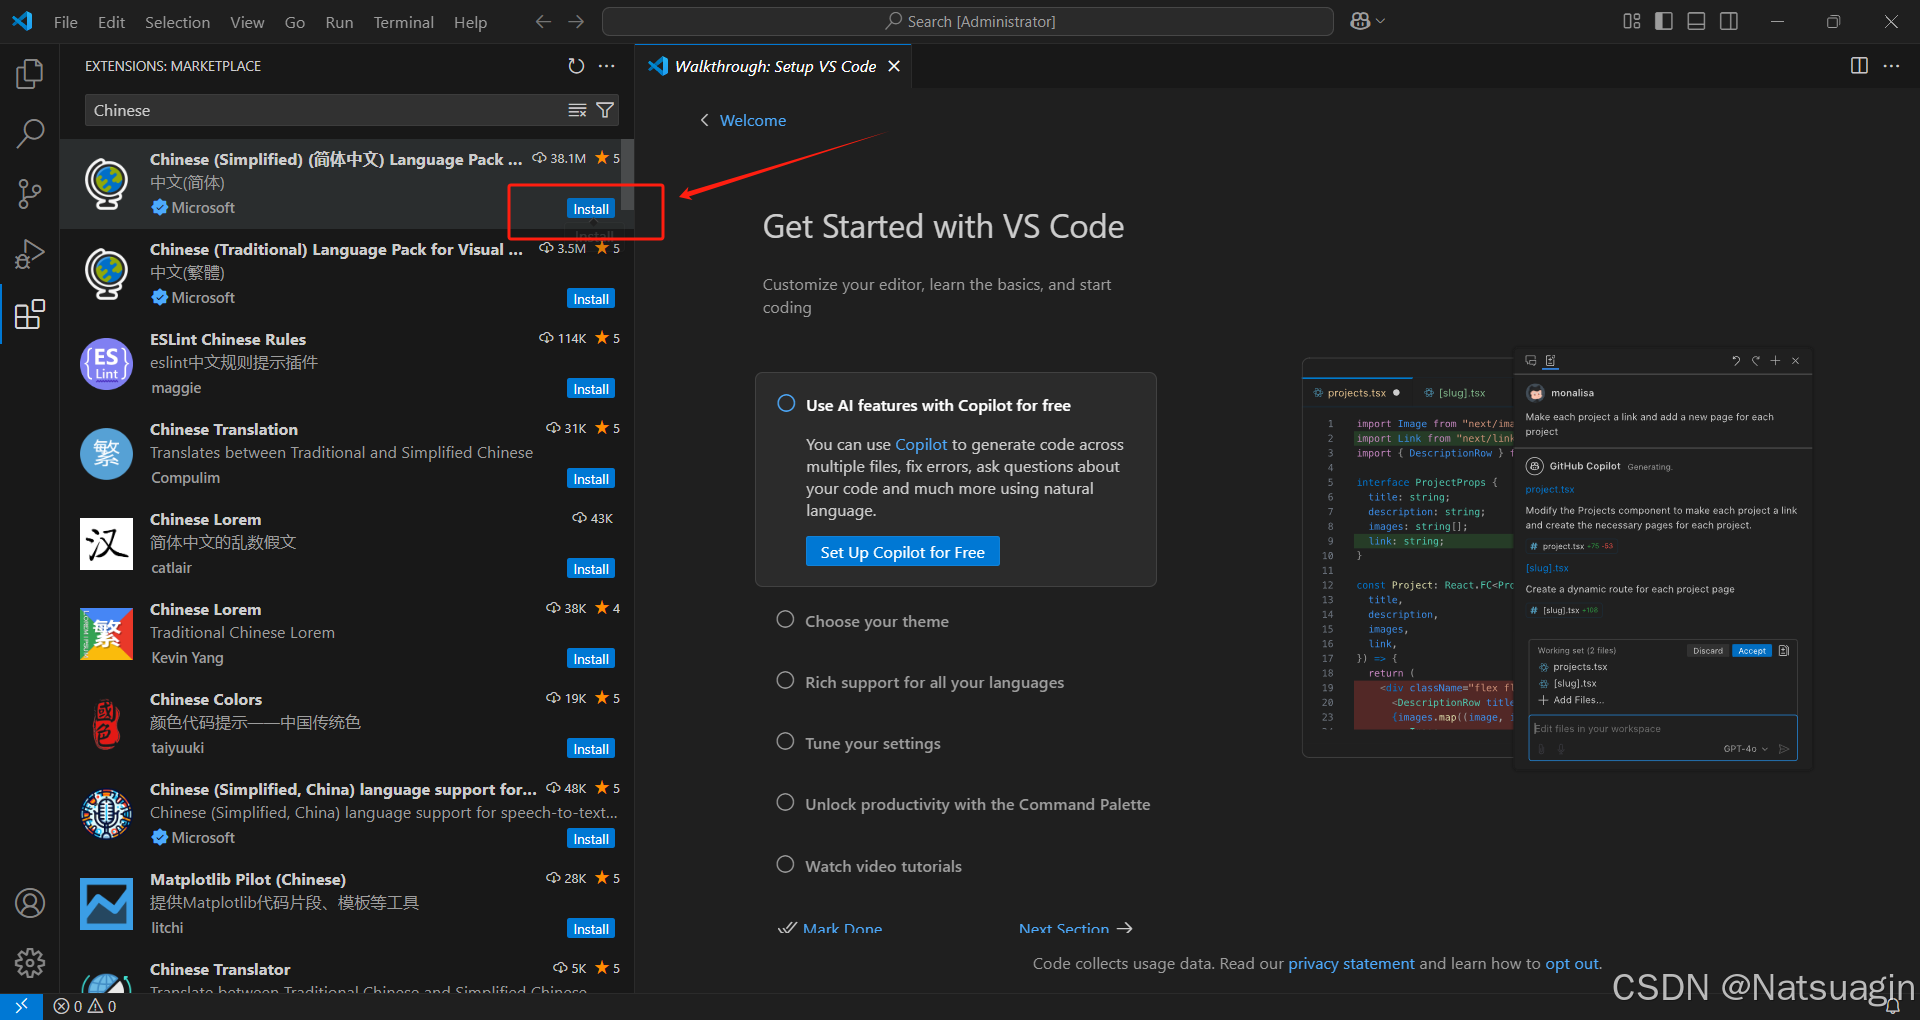
Task: Clear extensions search results icon
Action: click(577, 110)
